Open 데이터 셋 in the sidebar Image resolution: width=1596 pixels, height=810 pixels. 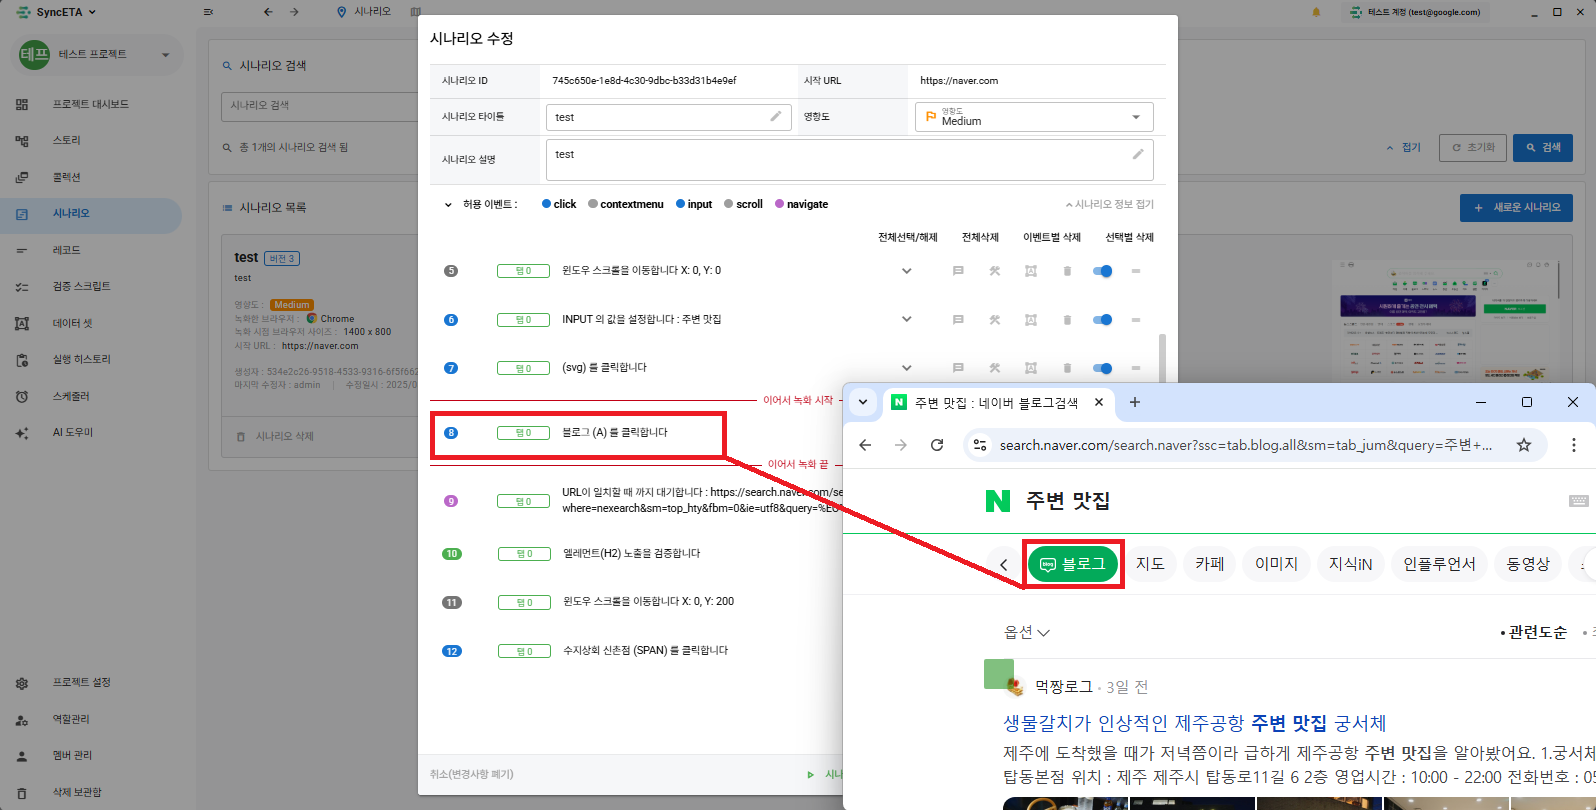pos(72,323)
